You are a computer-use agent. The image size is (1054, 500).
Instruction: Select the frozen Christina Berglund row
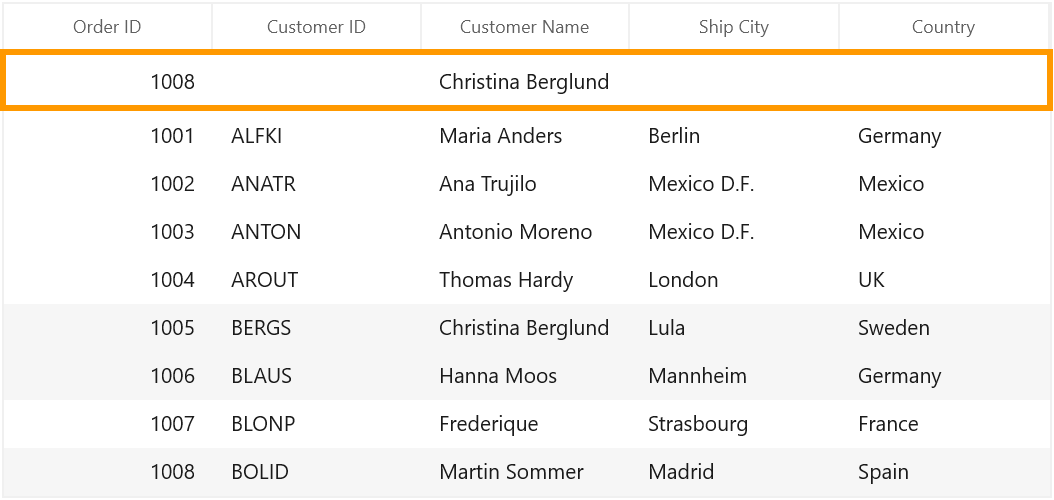527,81
